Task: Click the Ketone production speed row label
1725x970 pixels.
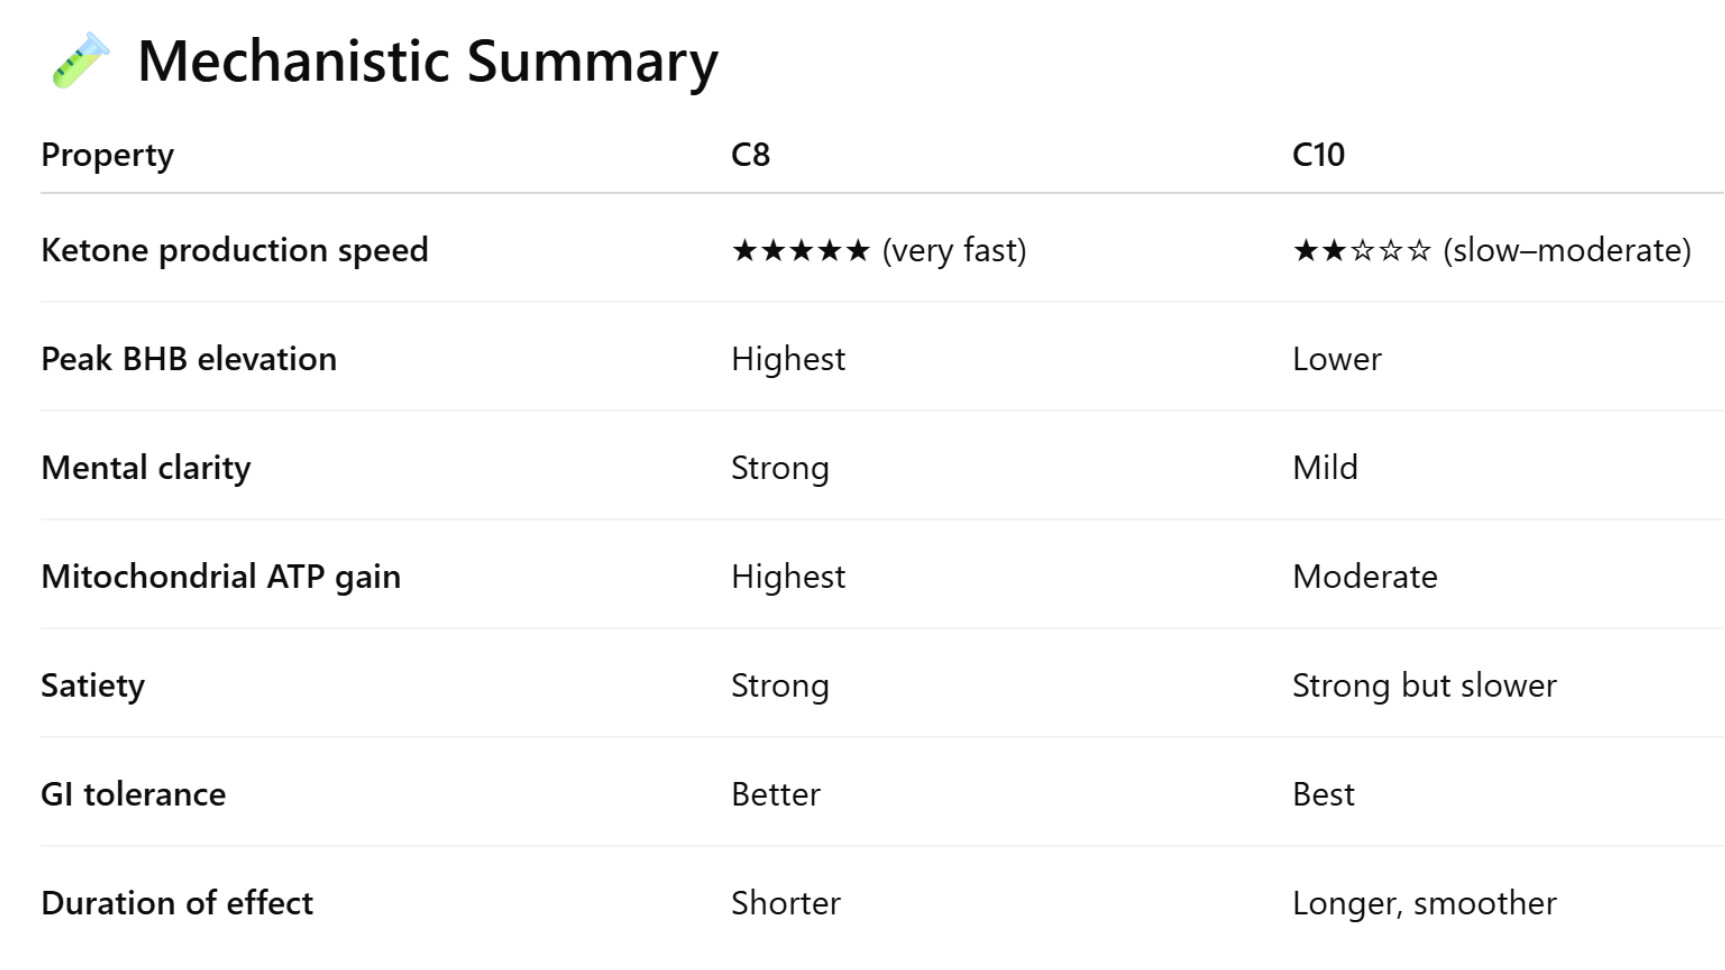Action: (234, 250)
